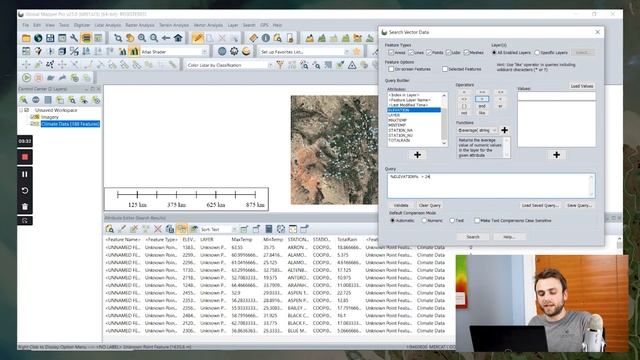640x360 pixels.
Task: Open the Set up Favorites List dropdown
Action: [x=346, y=52]
